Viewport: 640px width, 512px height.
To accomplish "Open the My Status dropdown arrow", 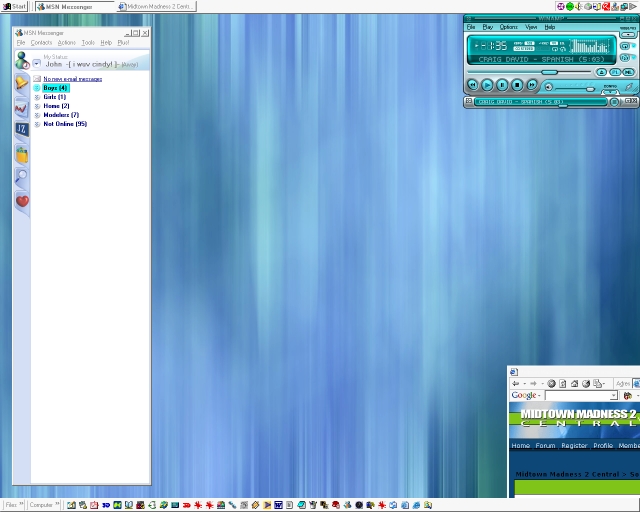I will coord(37,64).
